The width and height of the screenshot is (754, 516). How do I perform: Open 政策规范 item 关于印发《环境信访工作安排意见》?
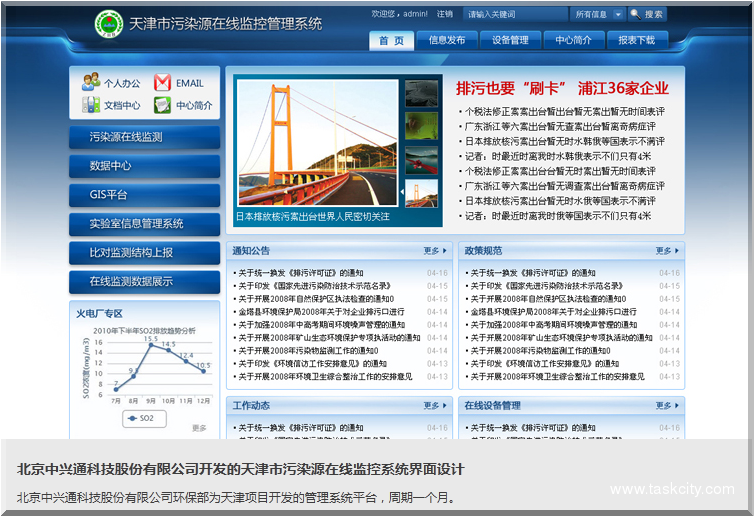click(x=544, y=364)
